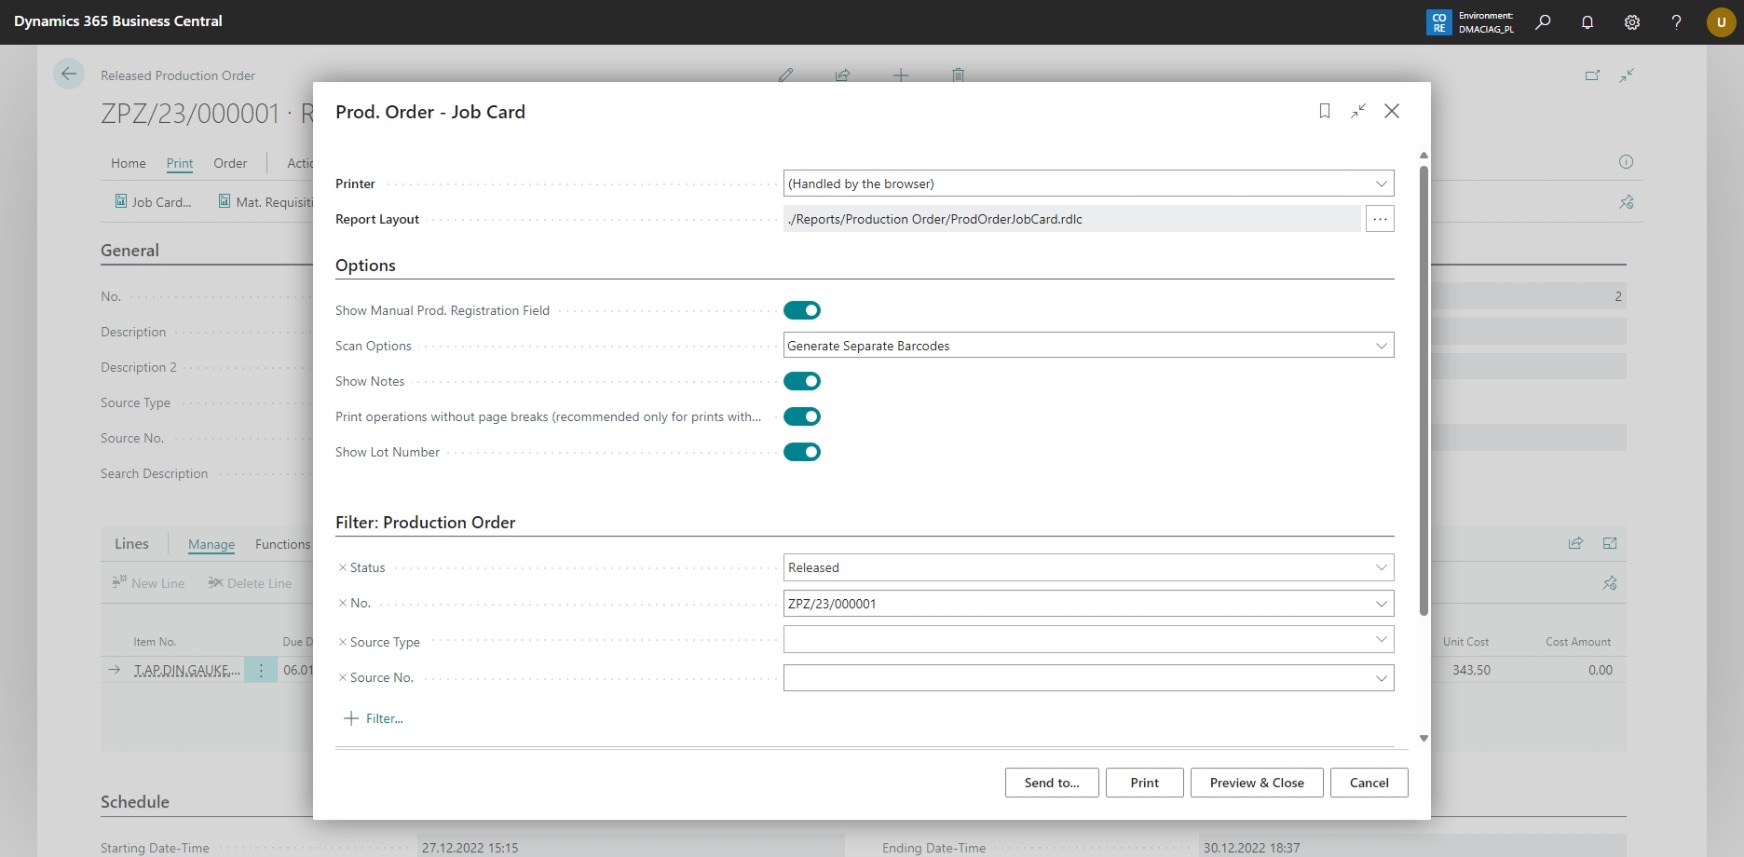
Task: Click the dialog scrollbar thumb
Action: pyautogui.click(x=1423, y=390)
